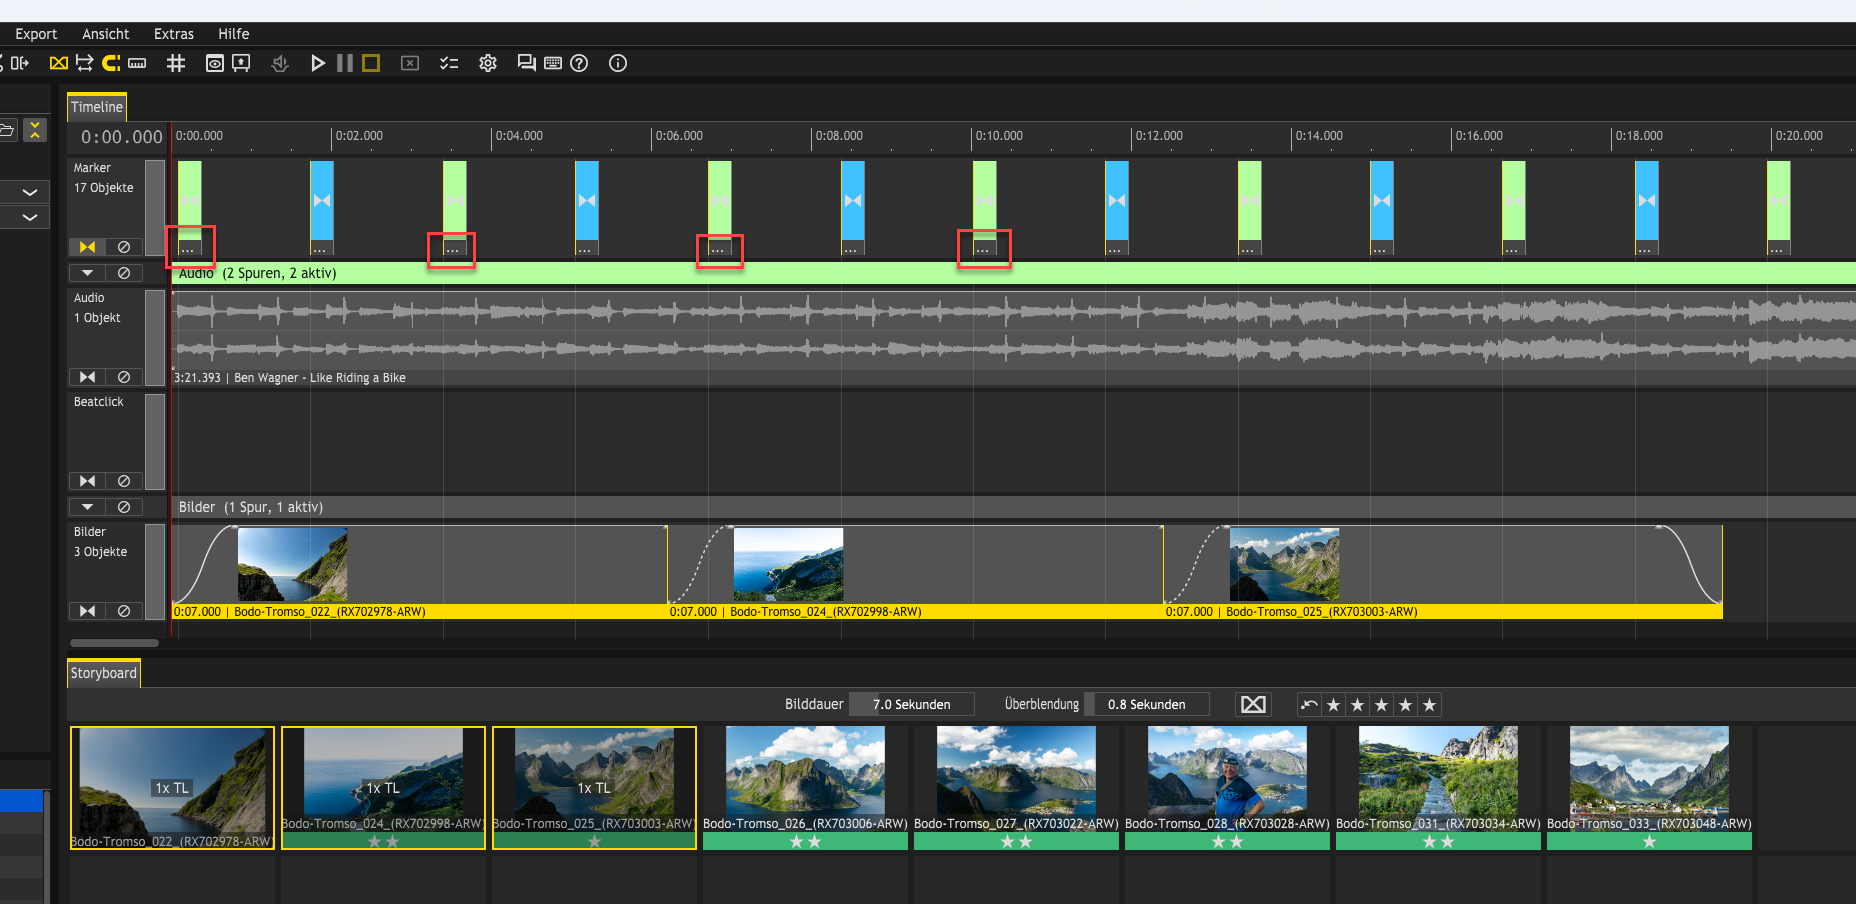Toggle the yellow magnet snapping icon

(111, 63)
